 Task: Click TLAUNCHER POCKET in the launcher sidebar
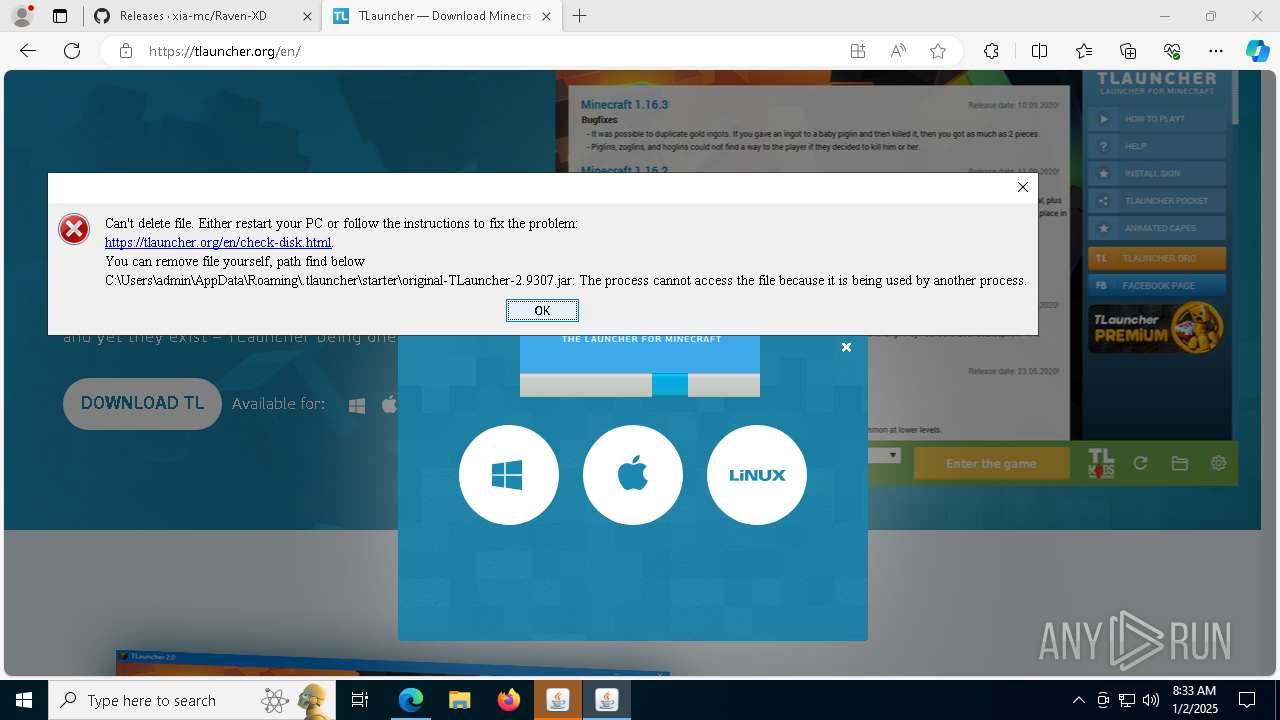click(1156, 201)
